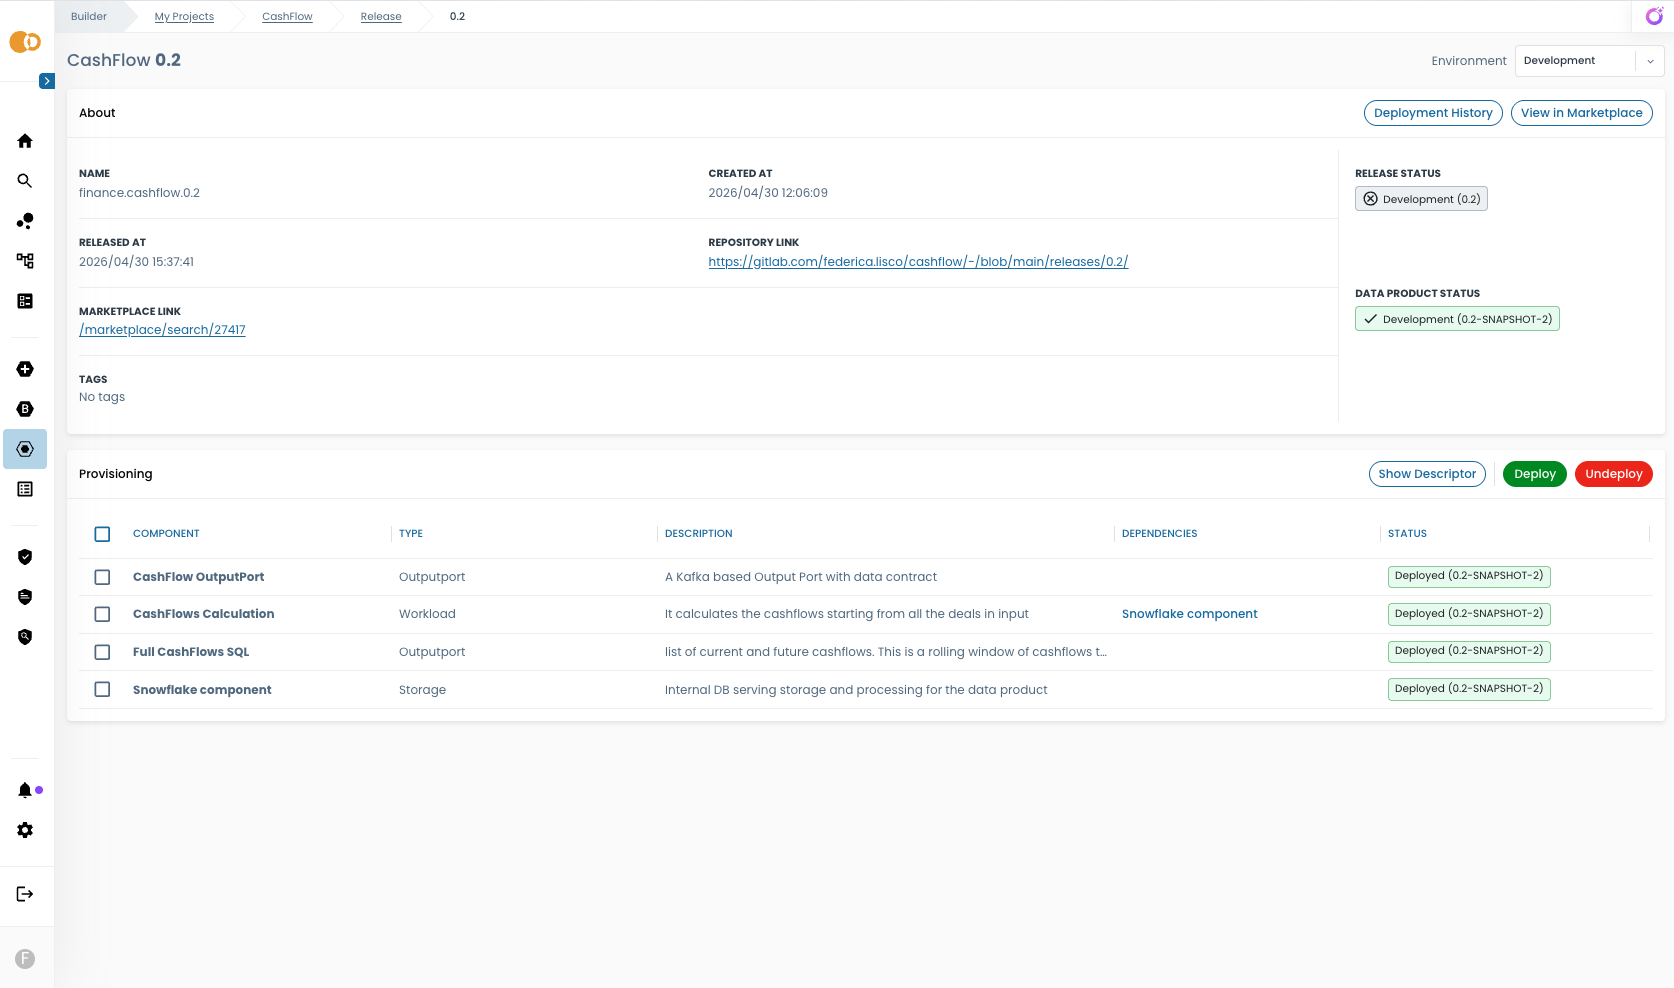Open the shield with magnifier icon

click(25, 637)
